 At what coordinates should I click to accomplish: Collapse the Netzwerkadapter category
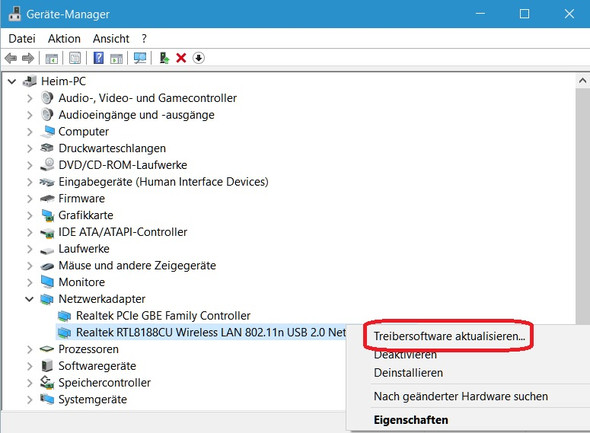tap(29, 299)
